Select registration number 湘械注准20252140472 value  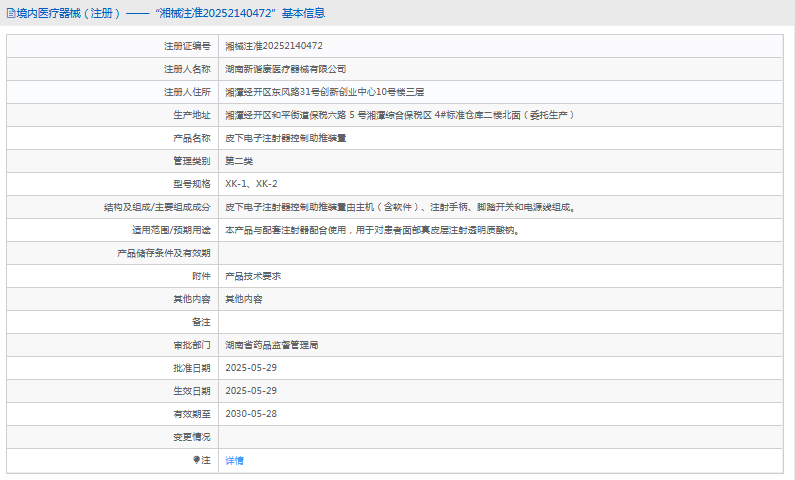[x=274, y=46]
